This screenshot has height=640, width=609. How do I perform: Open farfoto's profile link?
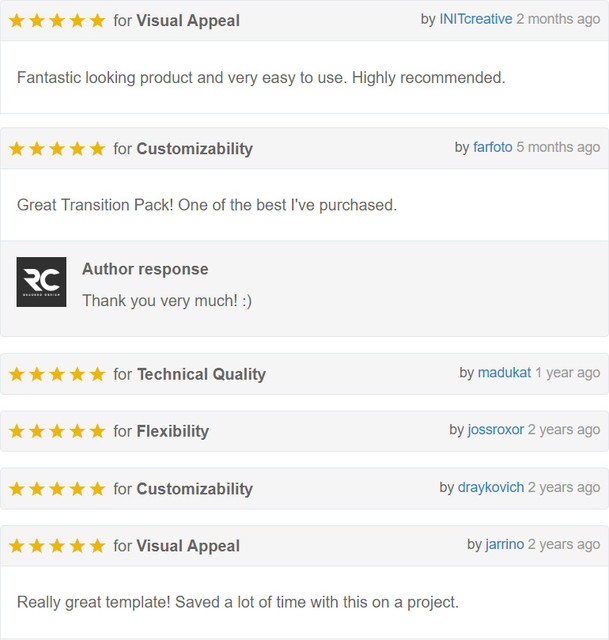click(493, 147)
